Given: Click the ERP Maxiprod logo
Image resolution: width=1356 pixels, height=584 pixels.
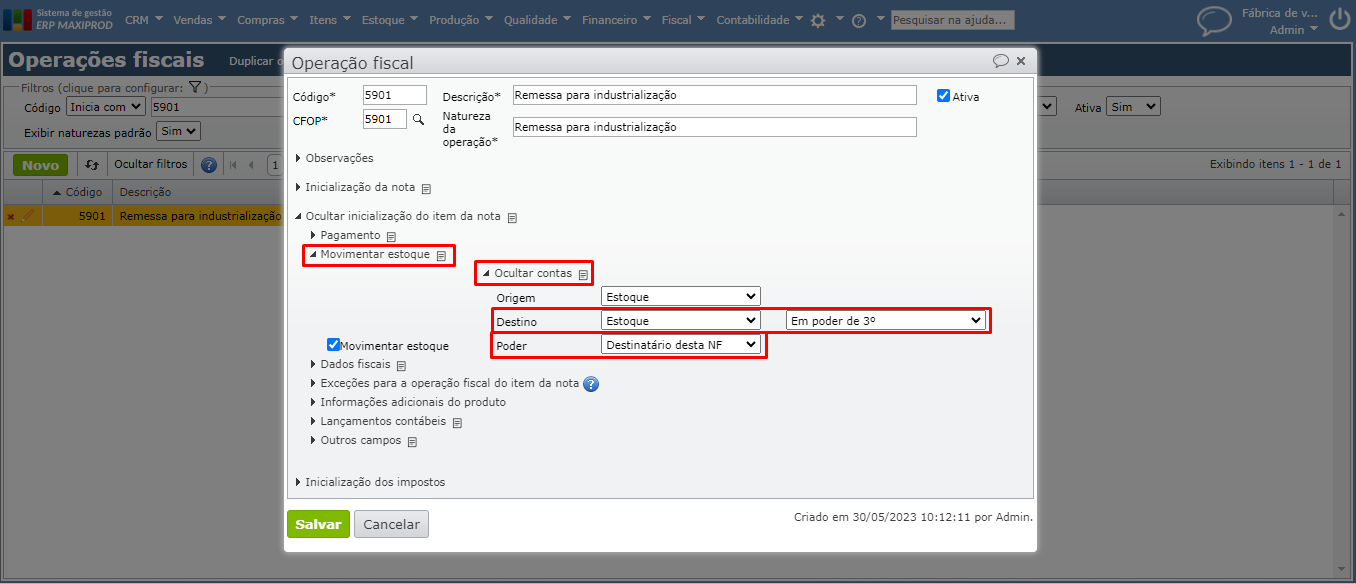Looking at the screenshot, I should (58, 19).
